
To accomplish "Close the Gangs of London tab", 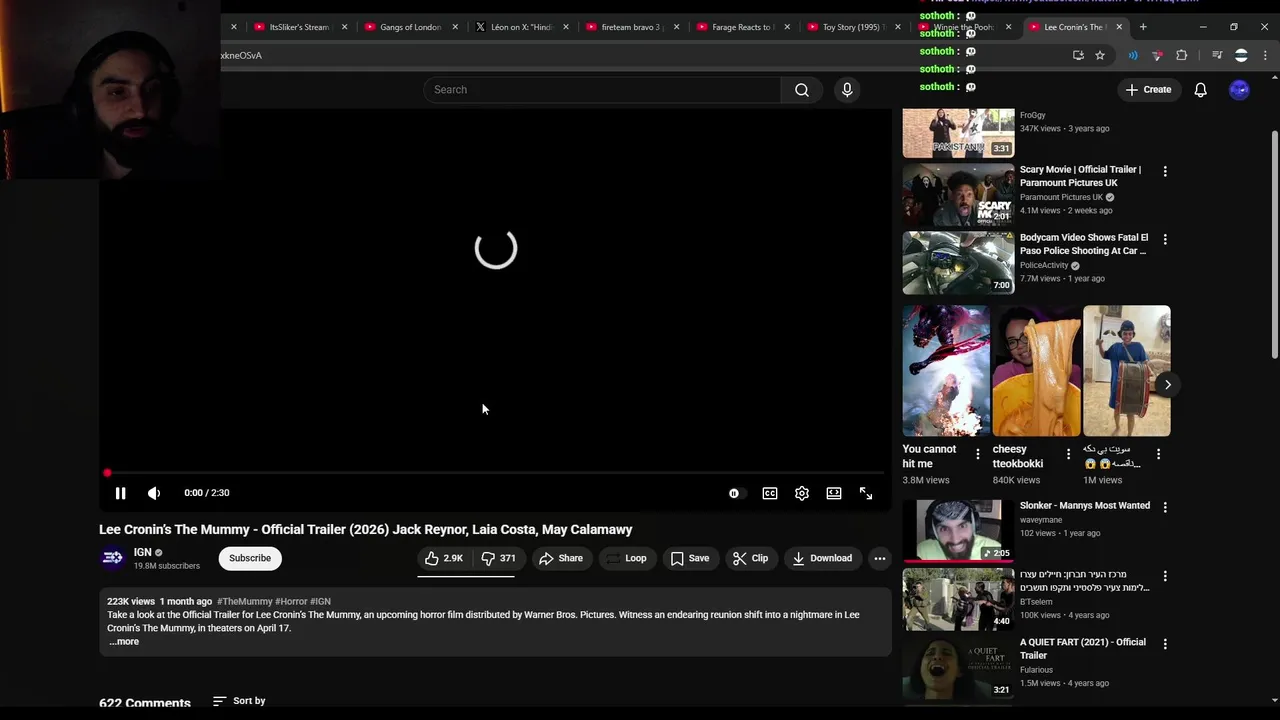I will tap(455, 27).
